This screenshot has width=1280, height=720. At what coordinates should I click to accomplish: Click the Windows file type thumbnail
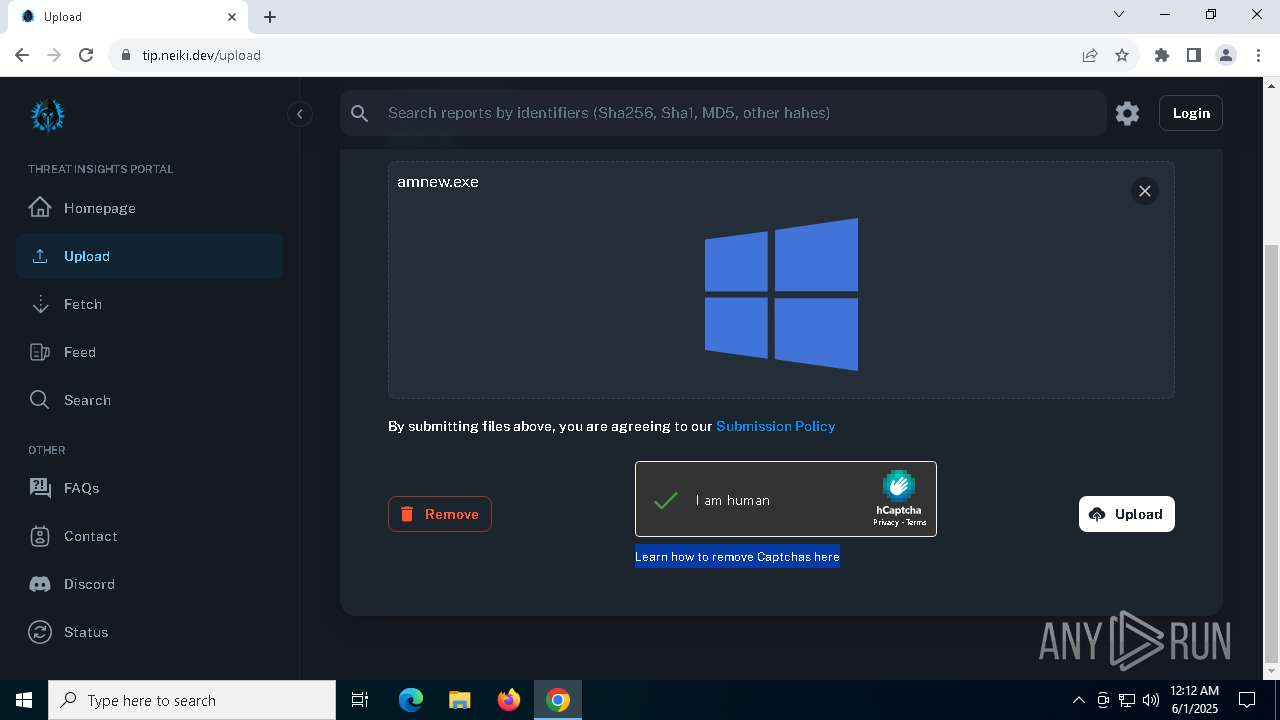coord(781,294)
